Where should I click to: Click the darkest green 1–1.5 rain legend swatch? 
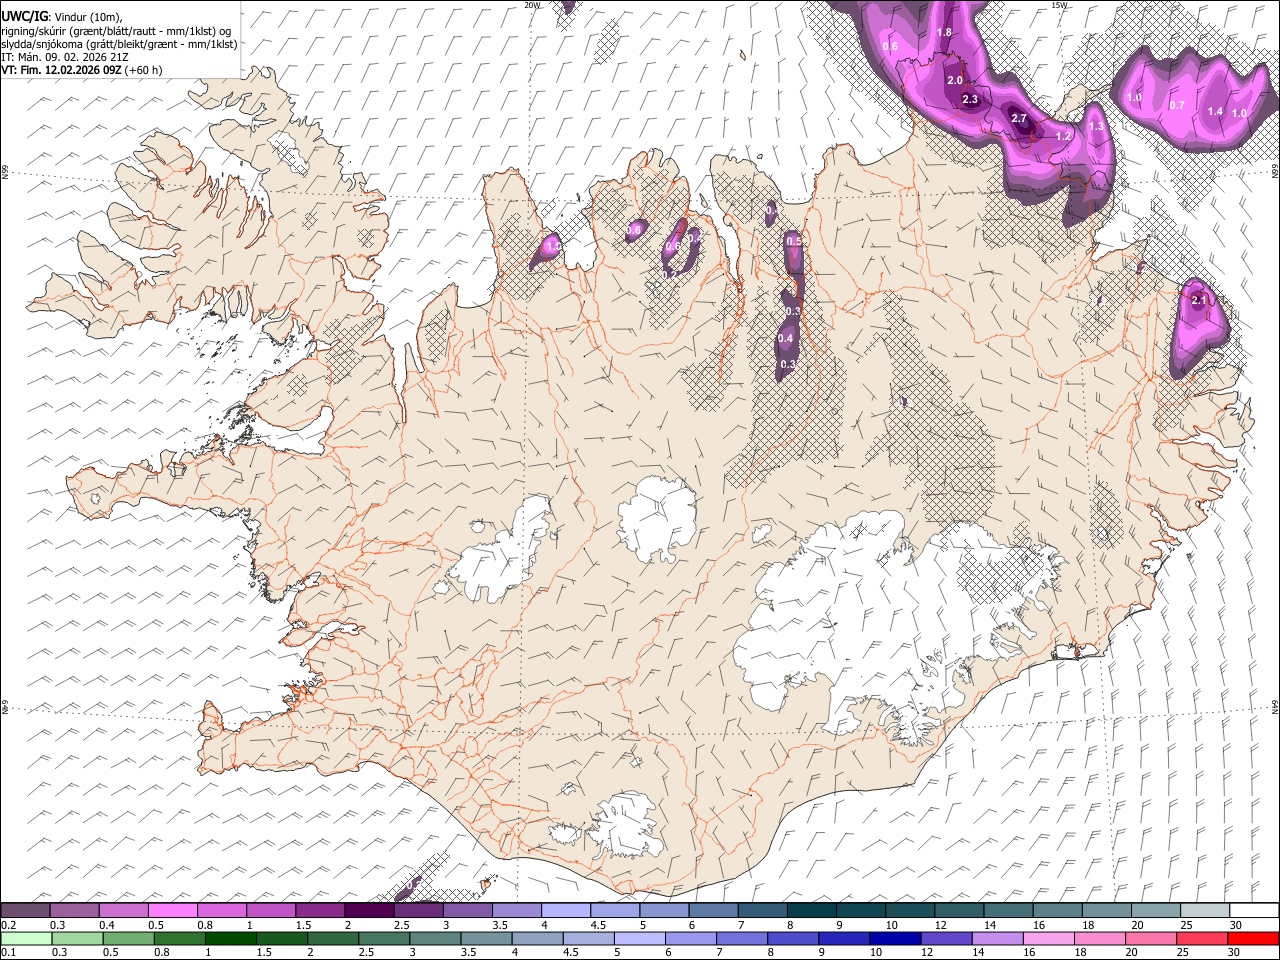pos(231,938)
